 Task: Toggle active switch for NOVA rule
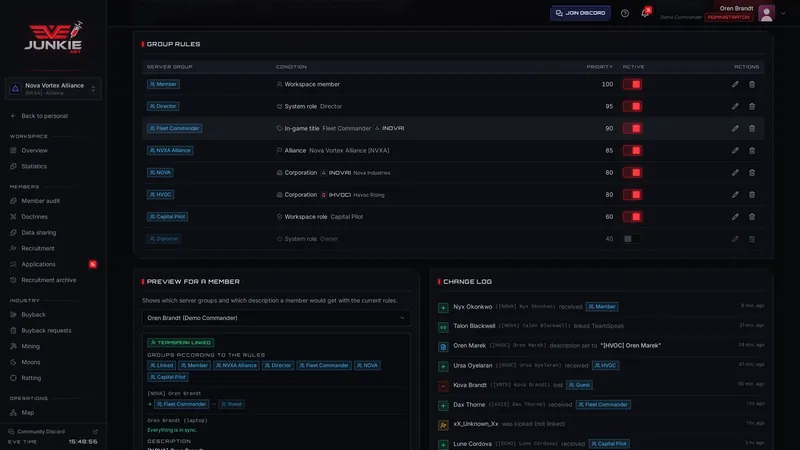pyautogui.click(x=632, y=172)
